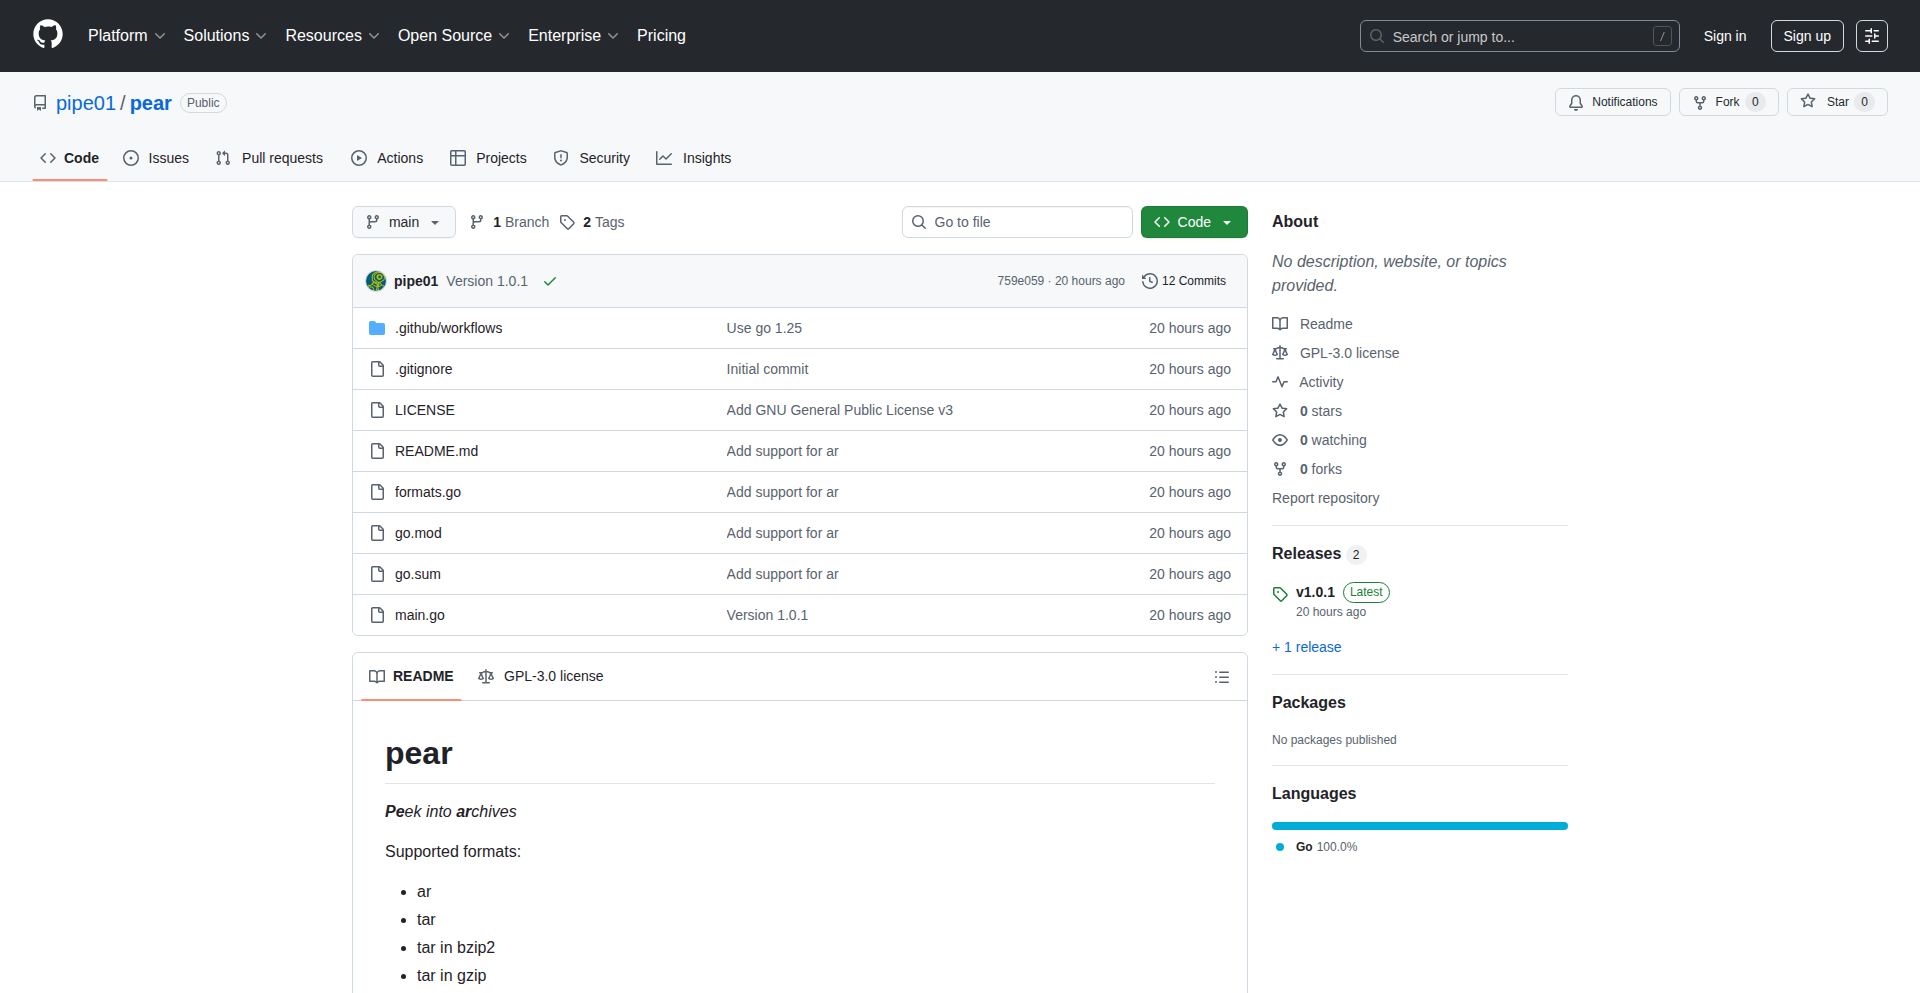This screenshot has height=993, width=1920.
Task: Switch to the Insights tab
Action: point(693,158)
